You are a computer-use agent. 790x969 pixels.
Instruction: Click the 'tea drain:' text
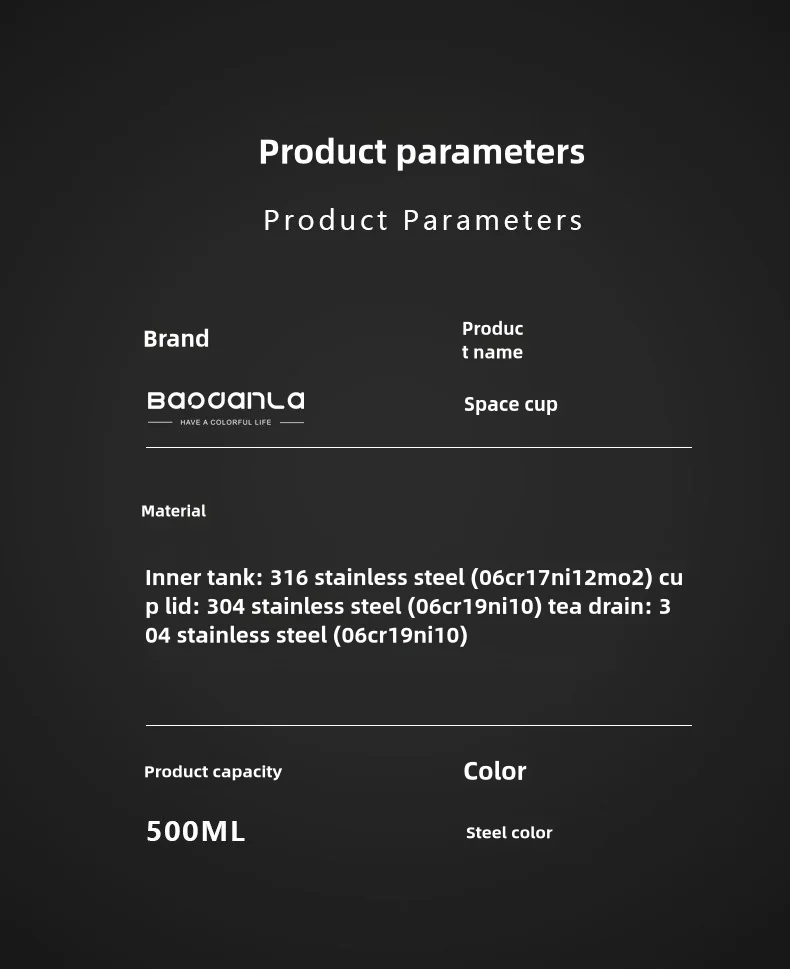coord(600,606)
